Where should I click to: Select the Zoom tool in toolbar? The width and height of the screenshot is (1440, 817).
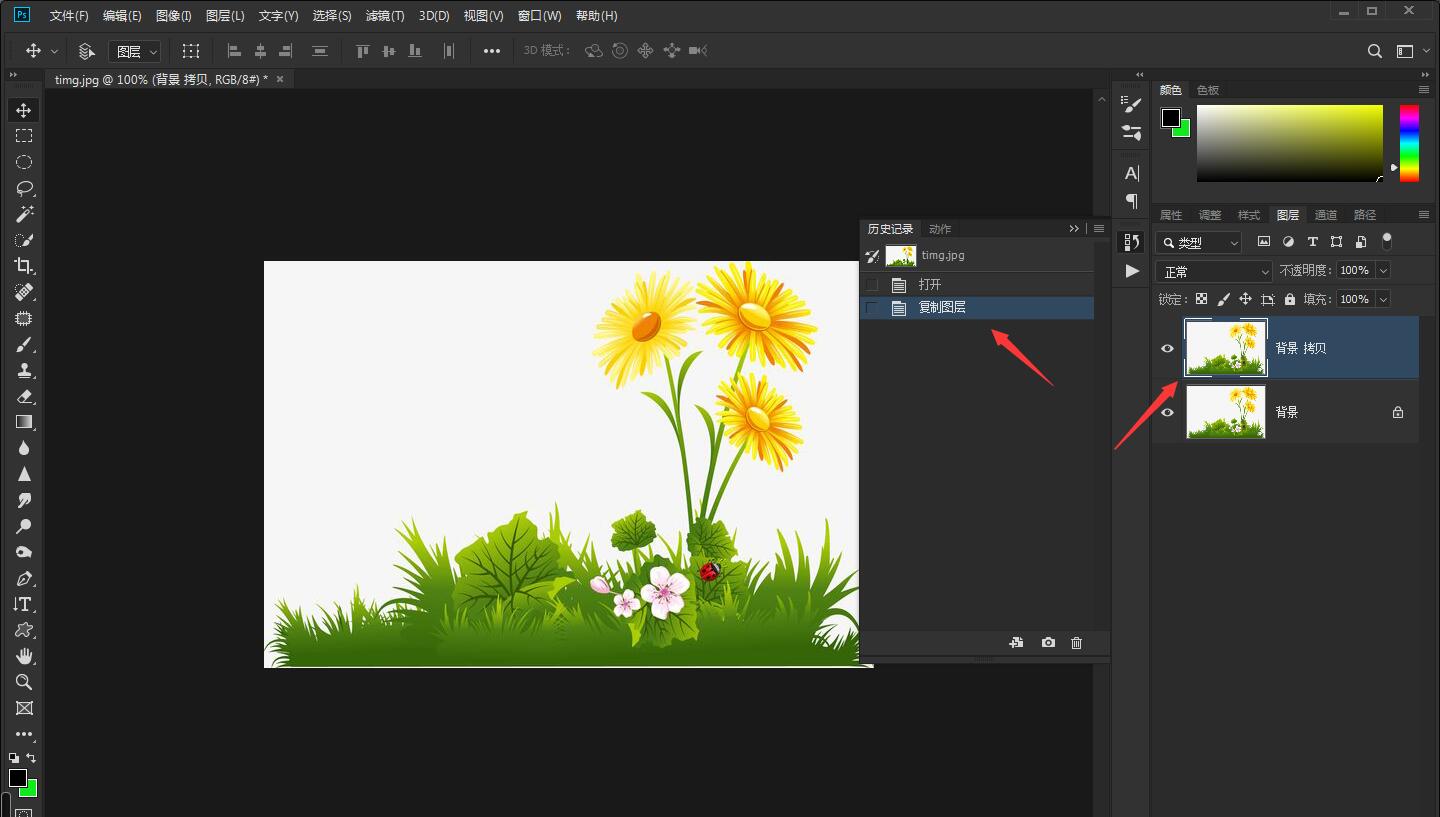24,682
